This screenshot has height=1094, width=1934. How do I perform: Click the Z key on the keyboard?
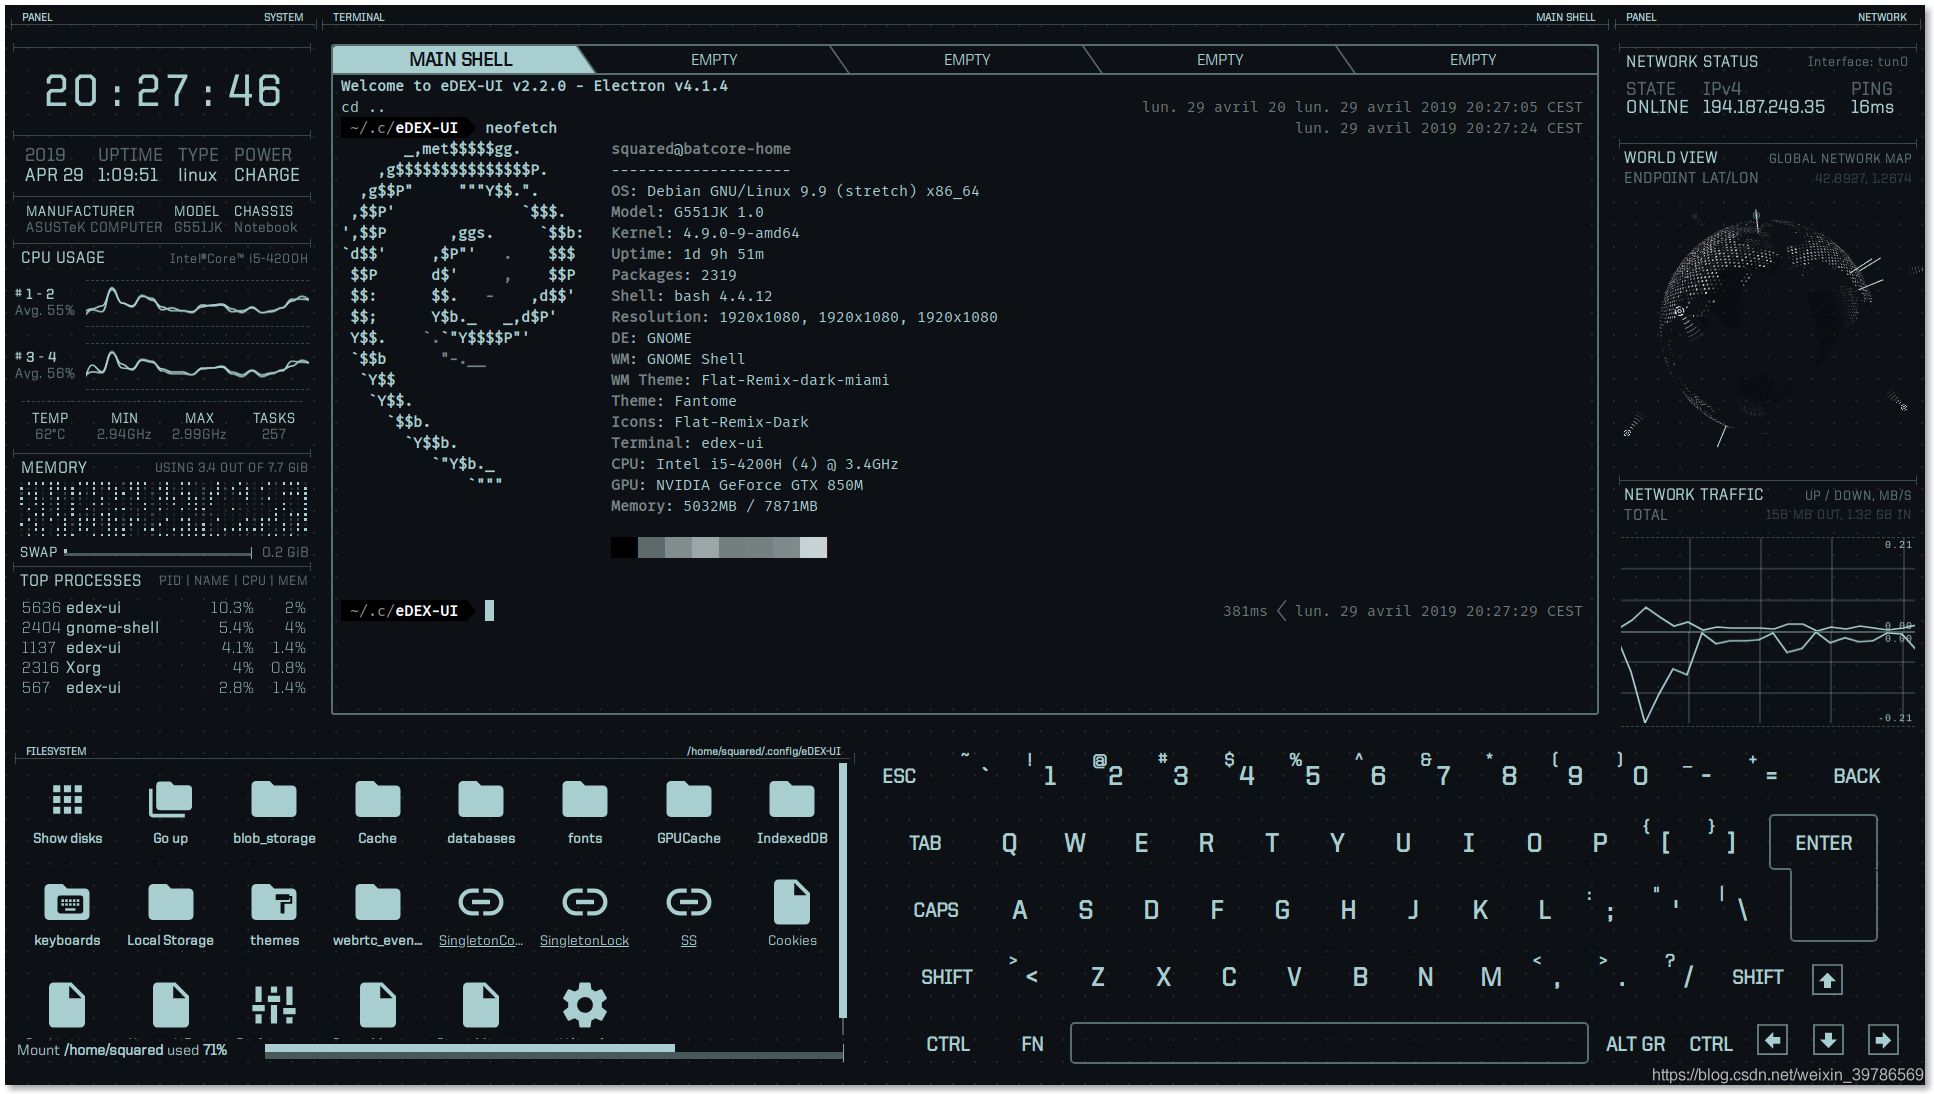1098,977
